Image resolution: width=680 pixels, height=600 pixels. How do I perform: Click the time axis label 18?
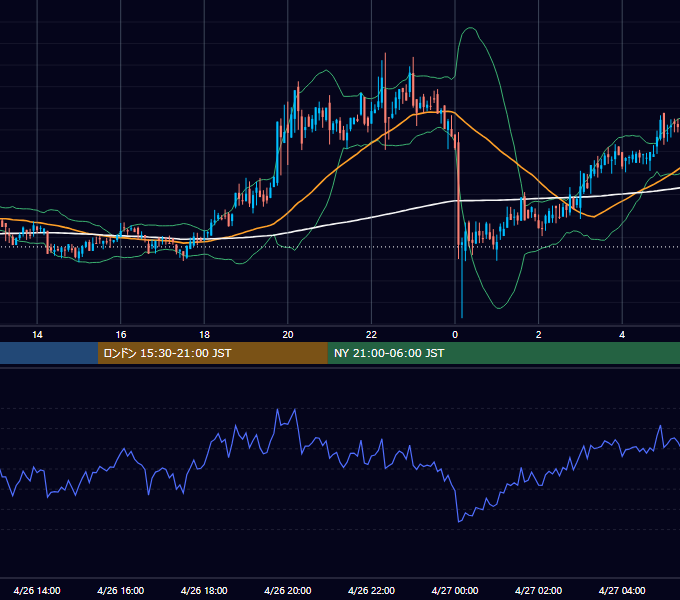point(204,335)
